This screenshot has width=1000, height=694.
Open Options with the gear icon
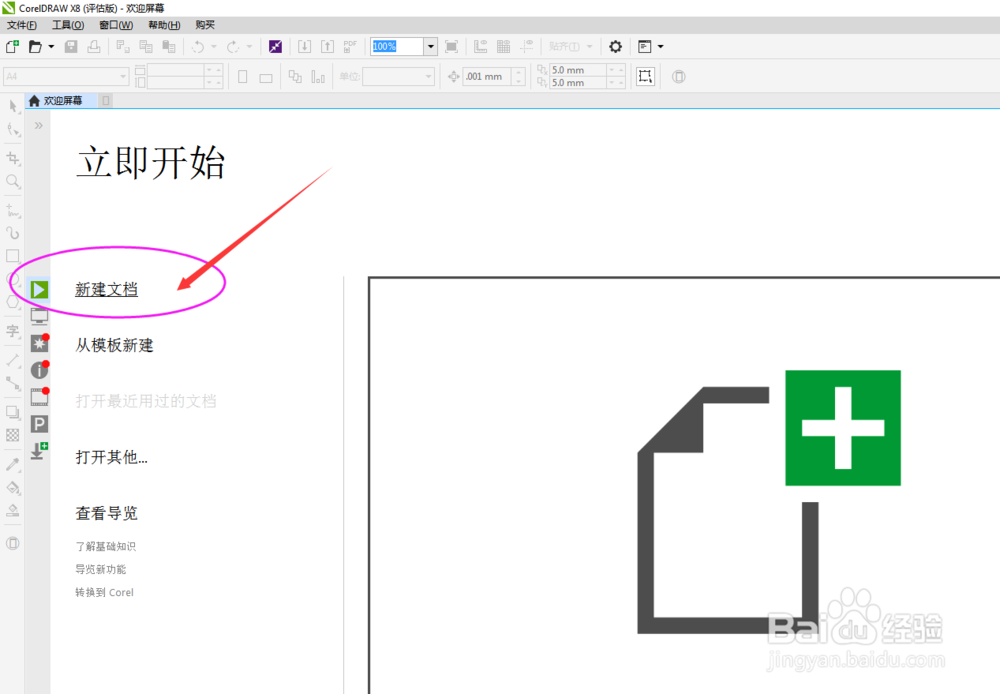coord(615,47)
